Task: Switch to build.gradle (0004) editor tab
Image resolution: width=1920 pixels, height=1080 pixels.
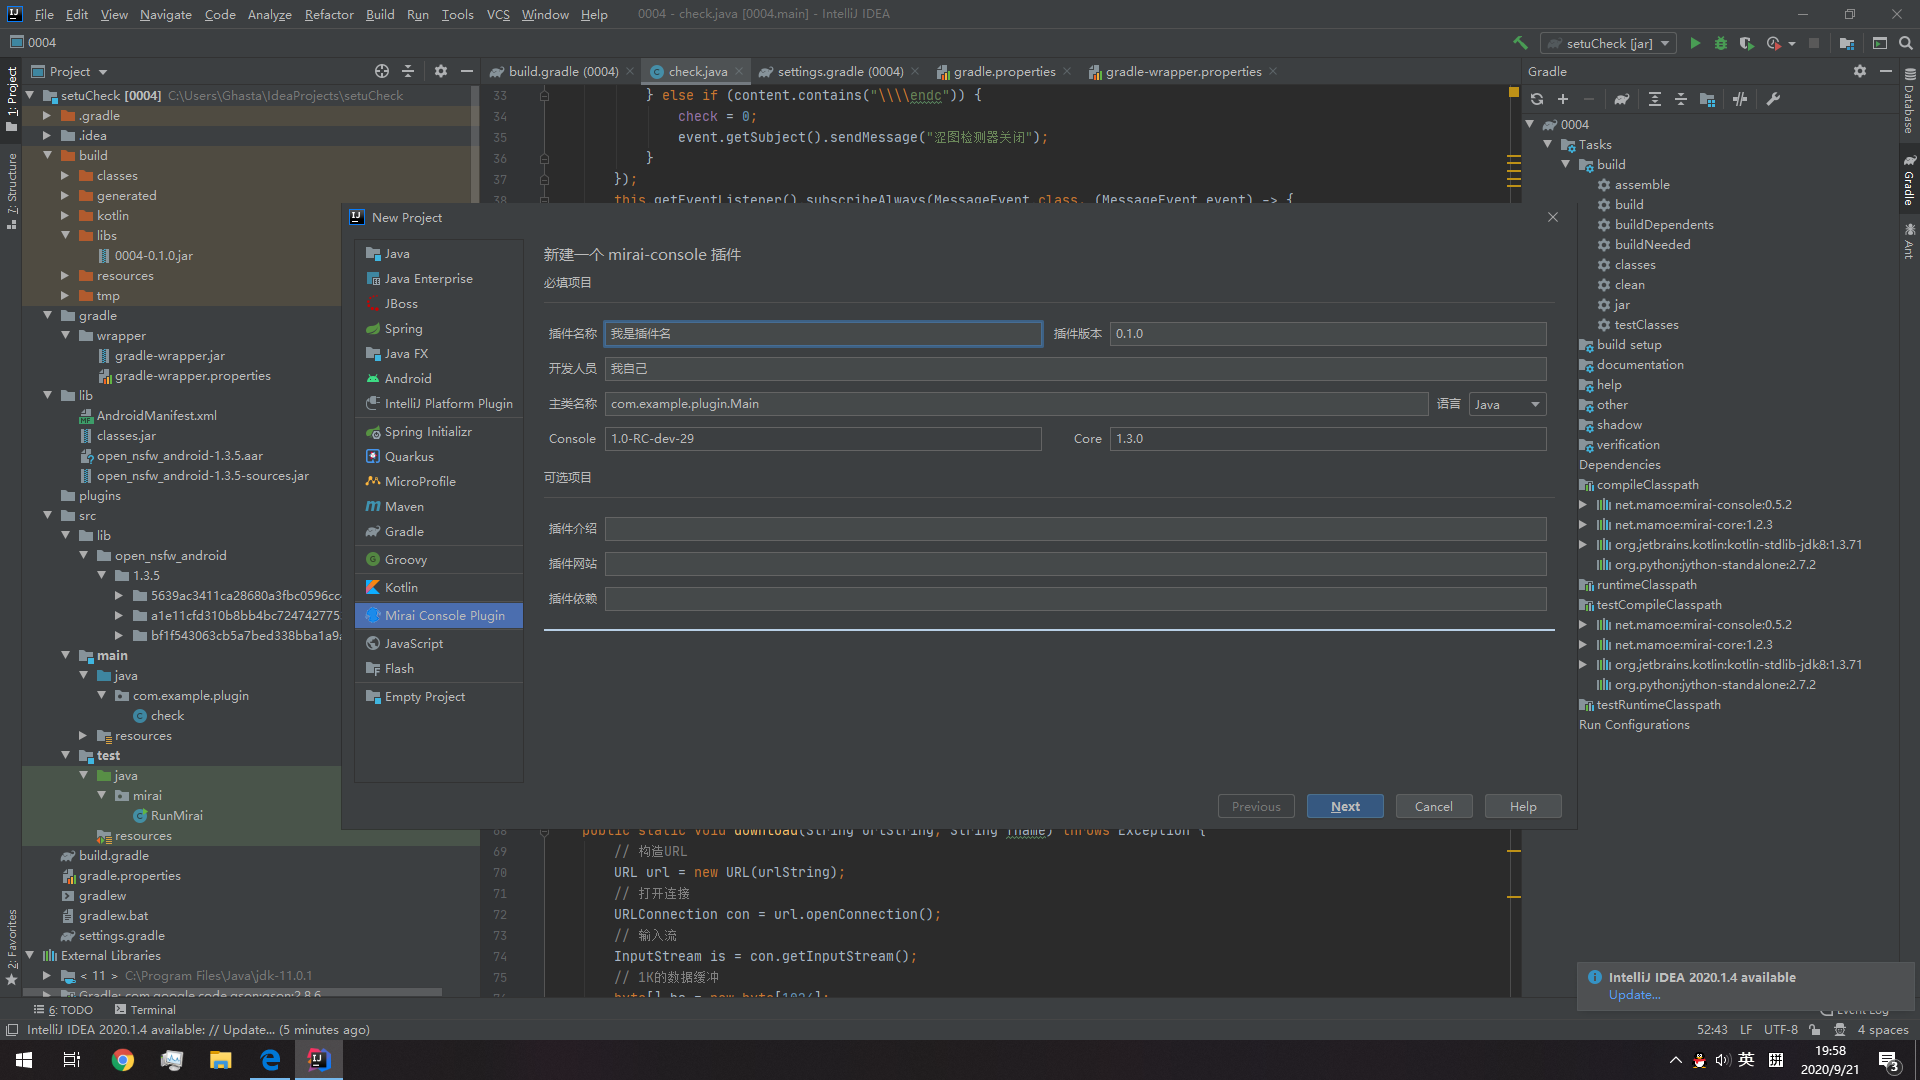Action: [562, 71]
